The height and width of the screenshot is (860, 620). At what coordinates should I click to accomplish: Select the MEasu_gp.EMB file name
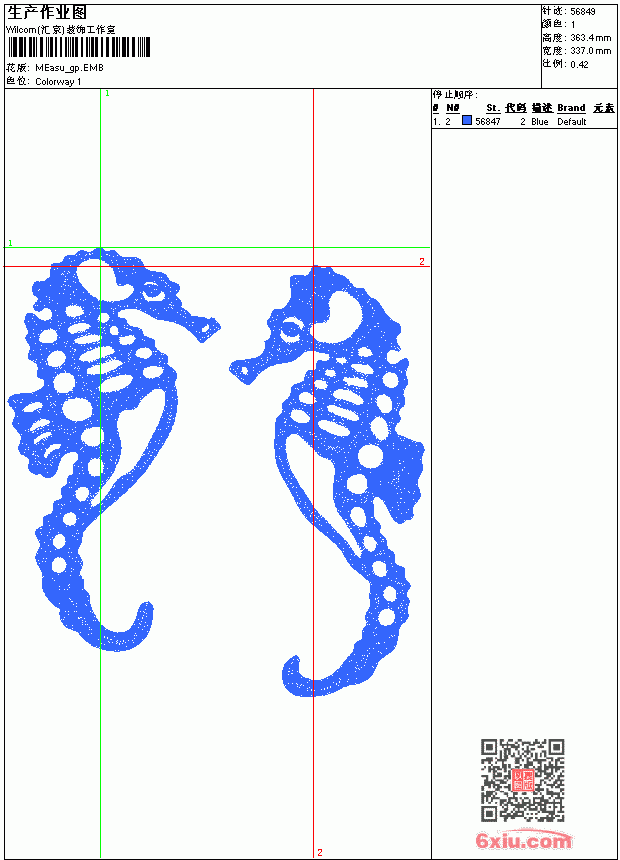[x=69, y=68]
